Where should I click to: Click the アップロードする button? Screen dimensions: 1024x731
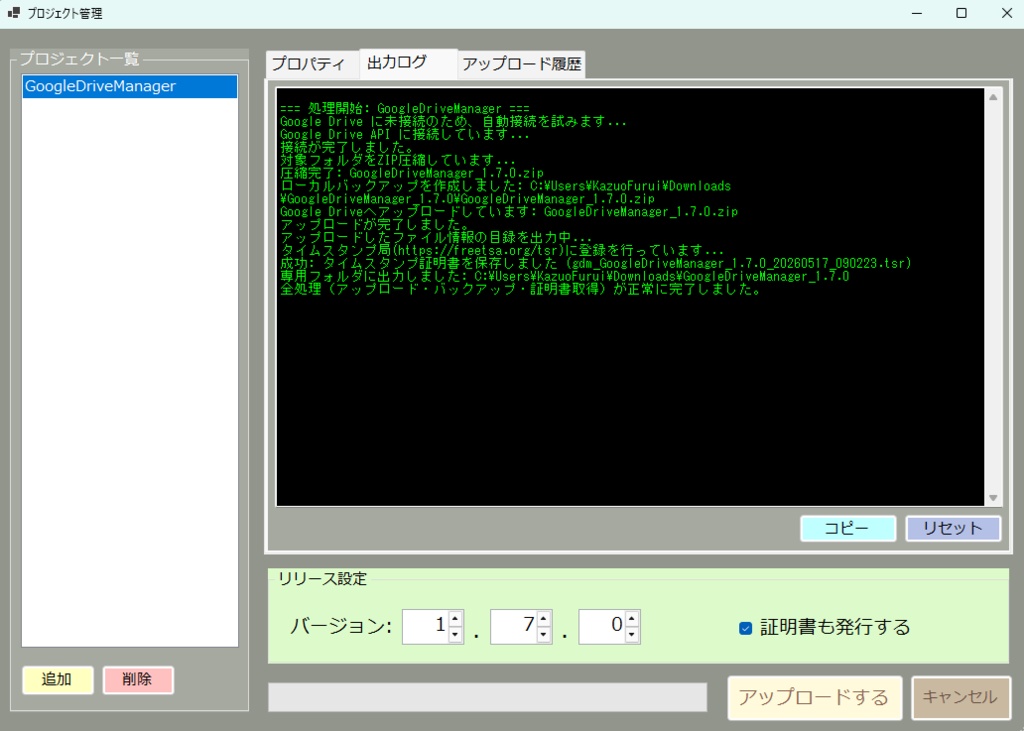click(814, 697)
